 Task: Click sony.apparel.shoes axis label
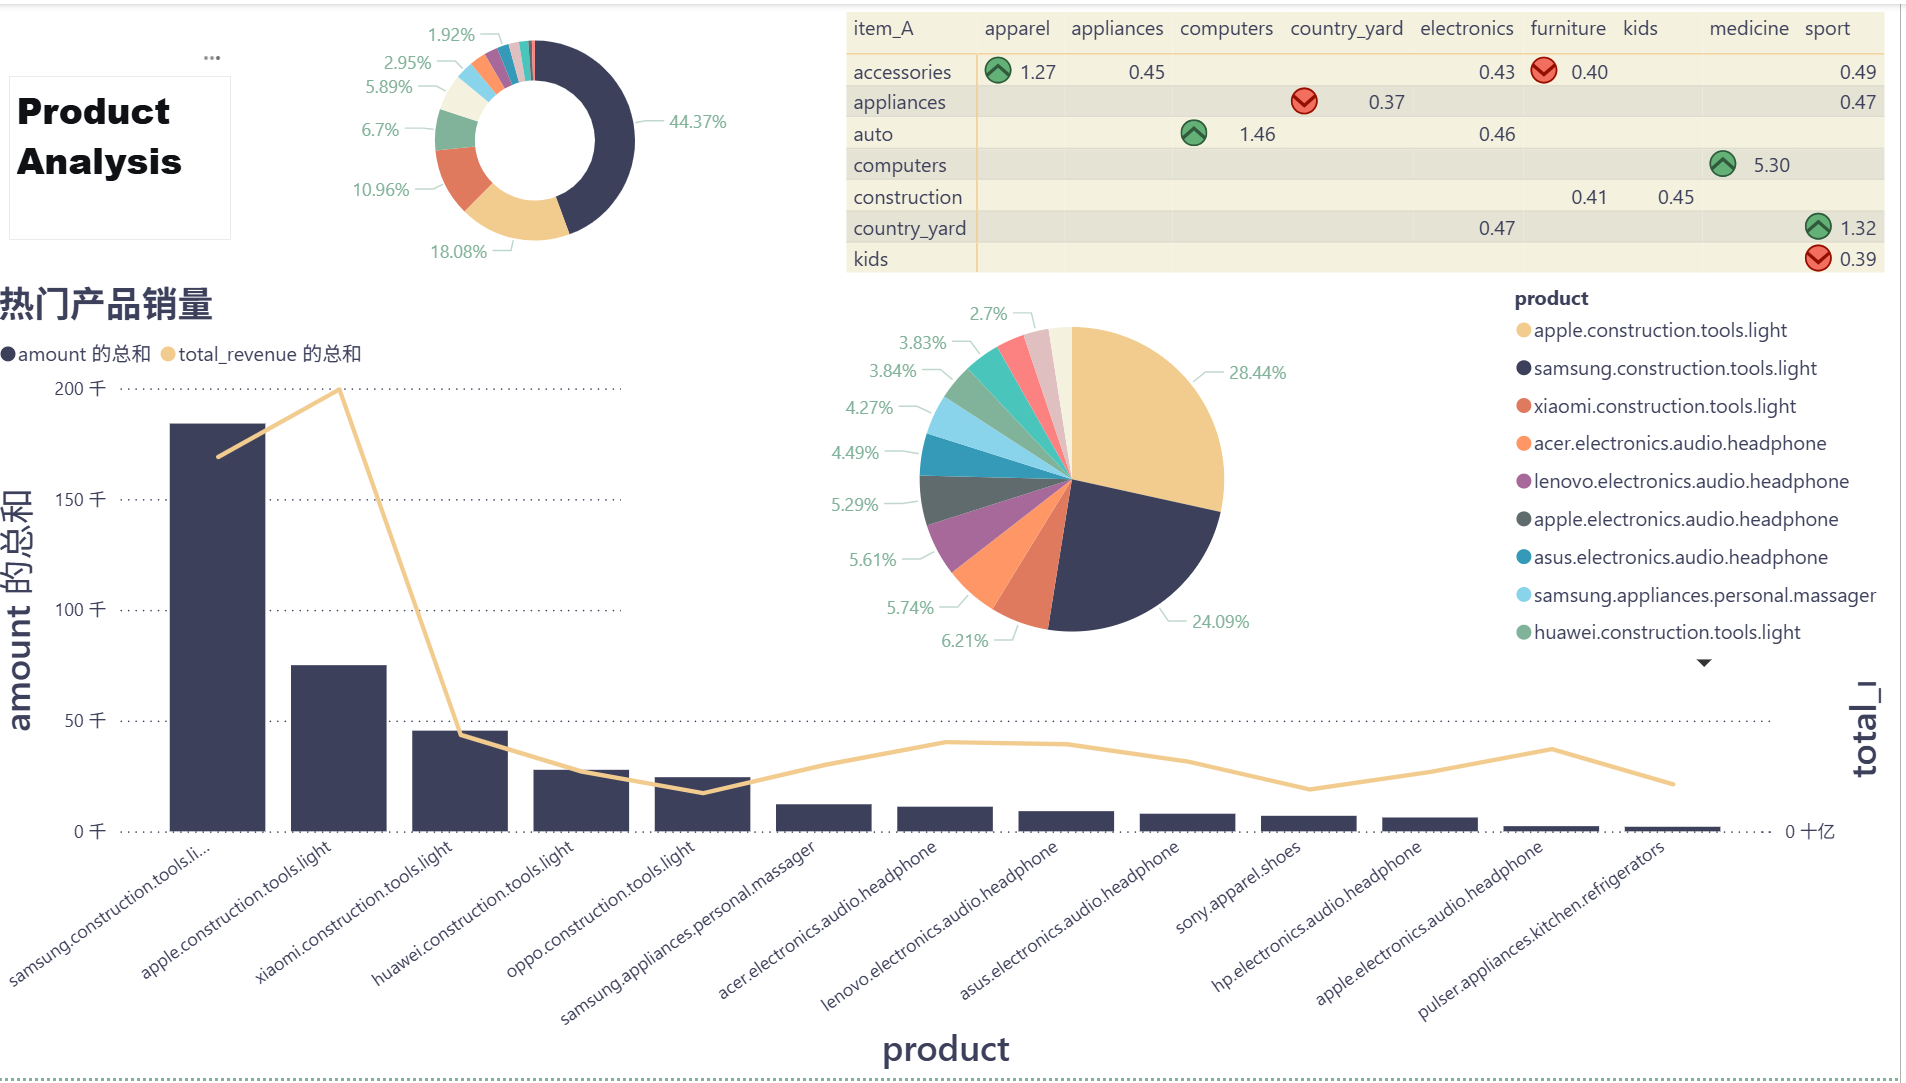[x=1237, y=888]
